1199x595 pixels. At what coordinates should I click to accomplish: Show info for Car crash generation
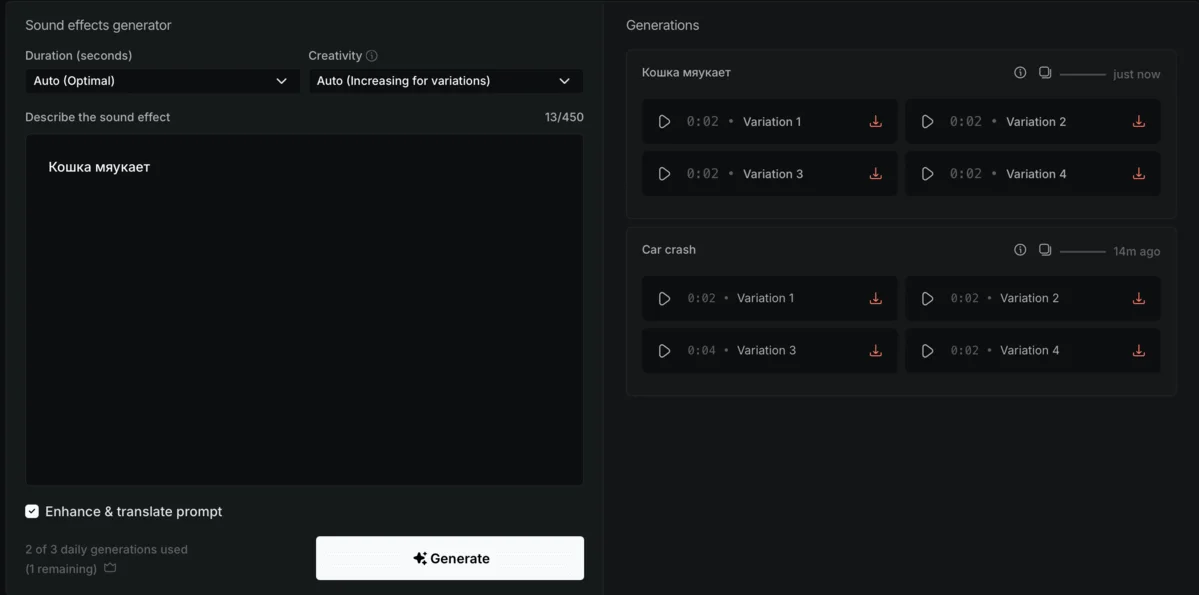coord(1020,250)
